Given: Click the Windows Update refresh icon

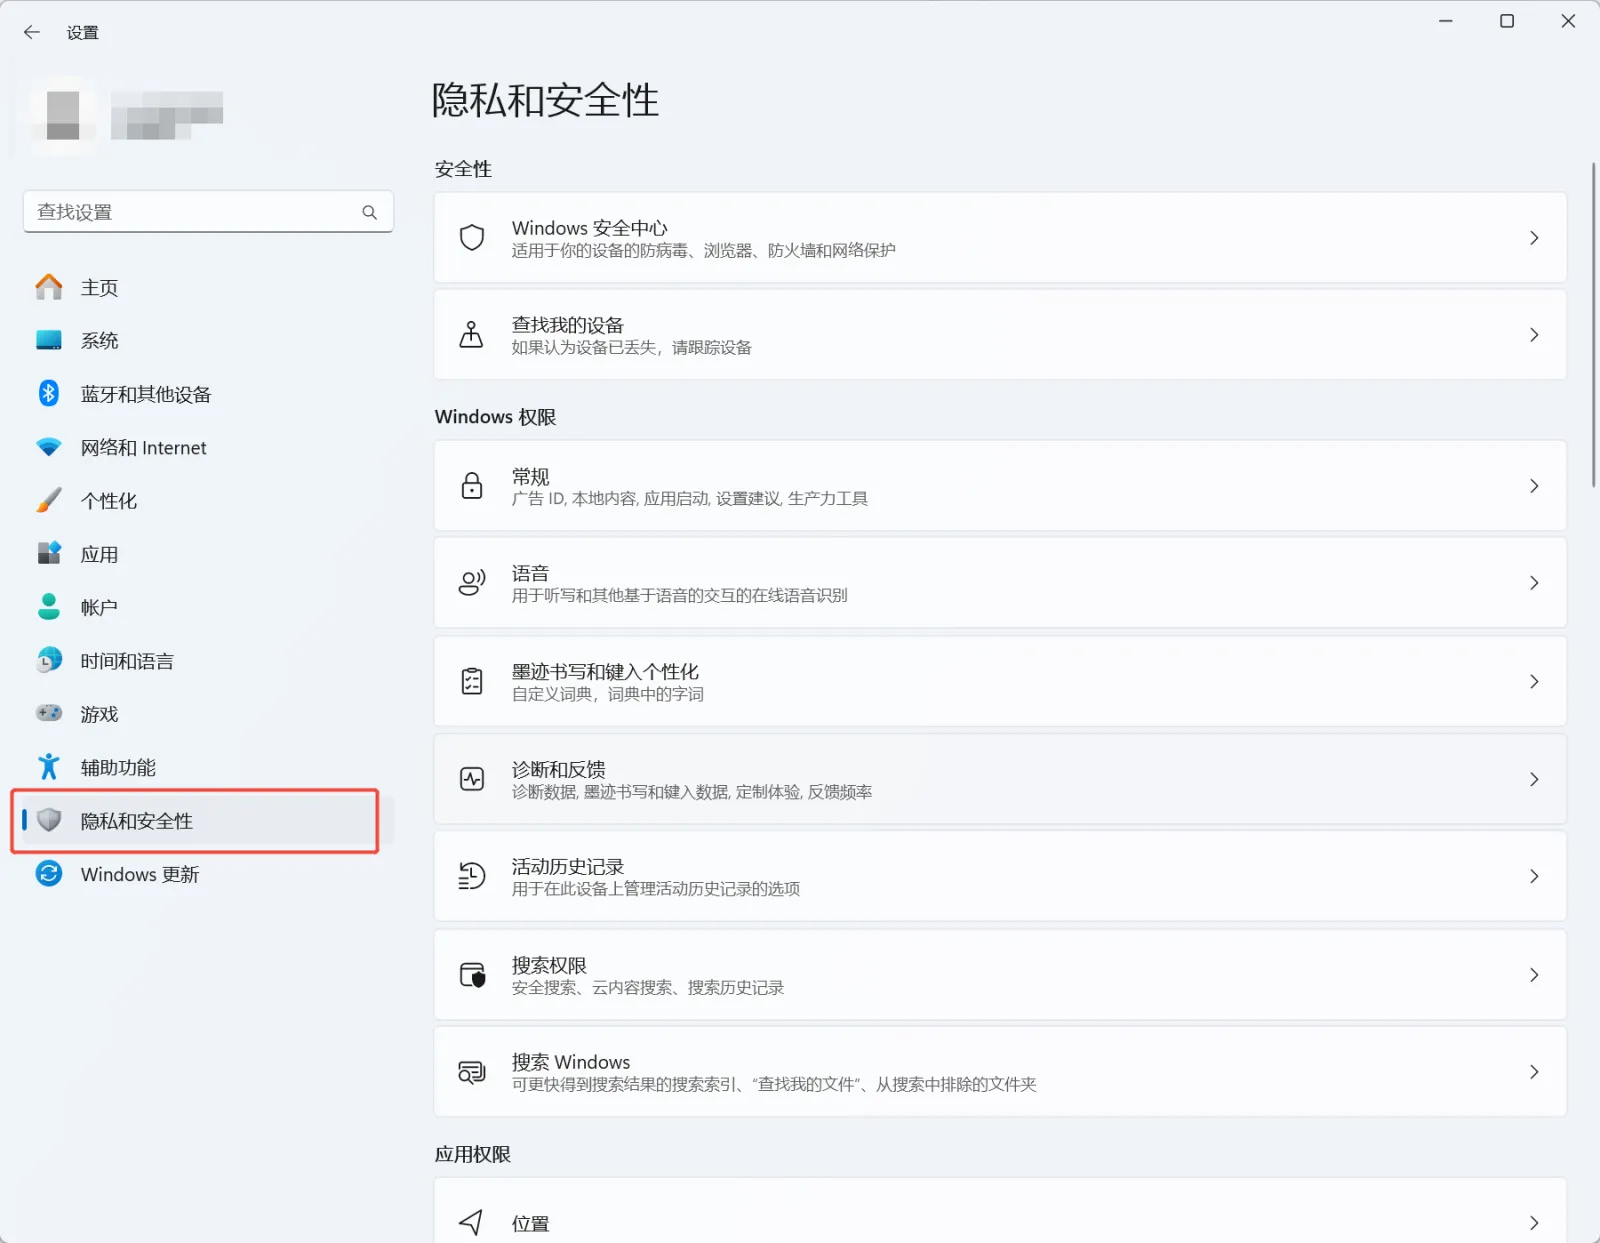Looking at the screenshot, I should point(48,873).
